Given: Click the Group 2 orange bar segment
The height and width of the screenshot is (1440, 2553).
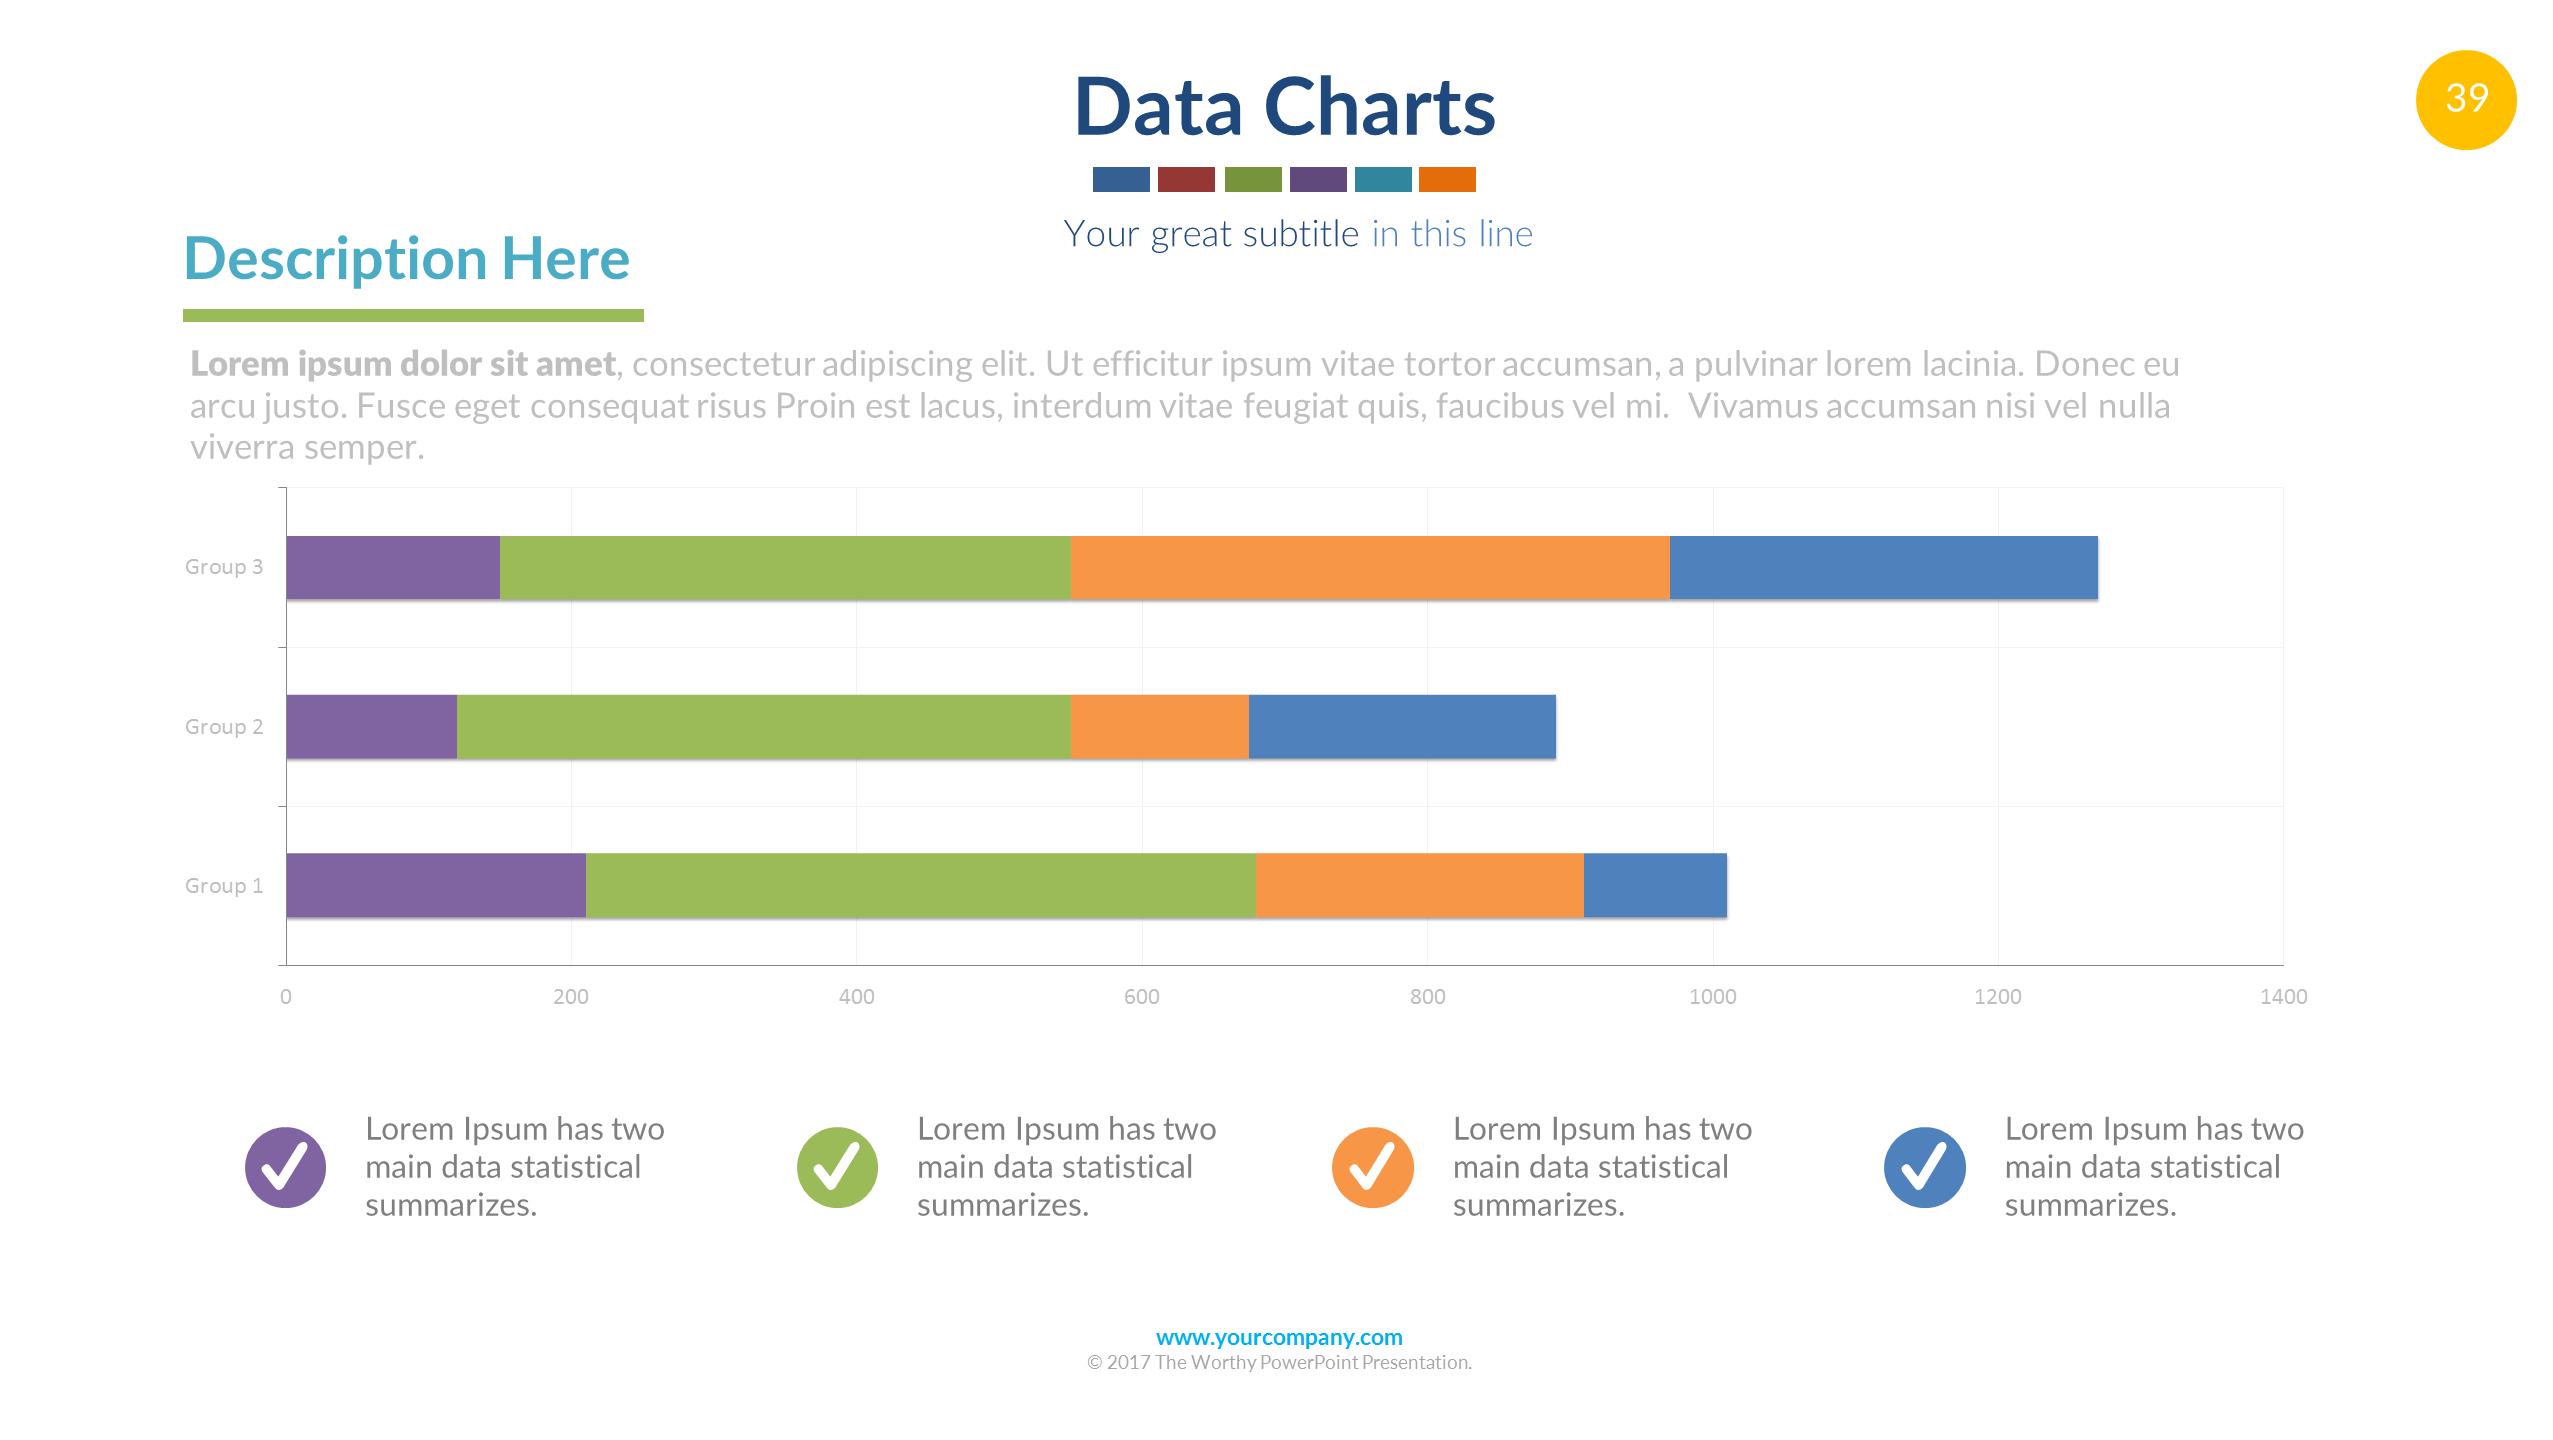Looking at the screenshot, I should pos(1159,726).
